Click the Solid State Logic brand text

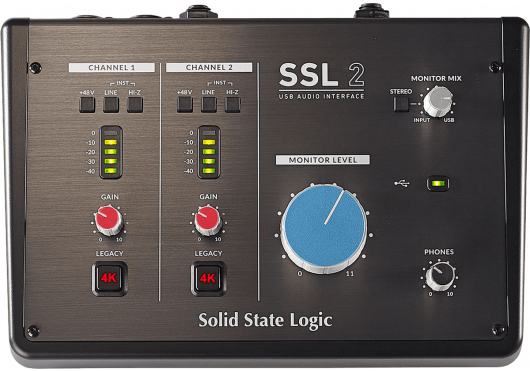(x=265, y=320)
